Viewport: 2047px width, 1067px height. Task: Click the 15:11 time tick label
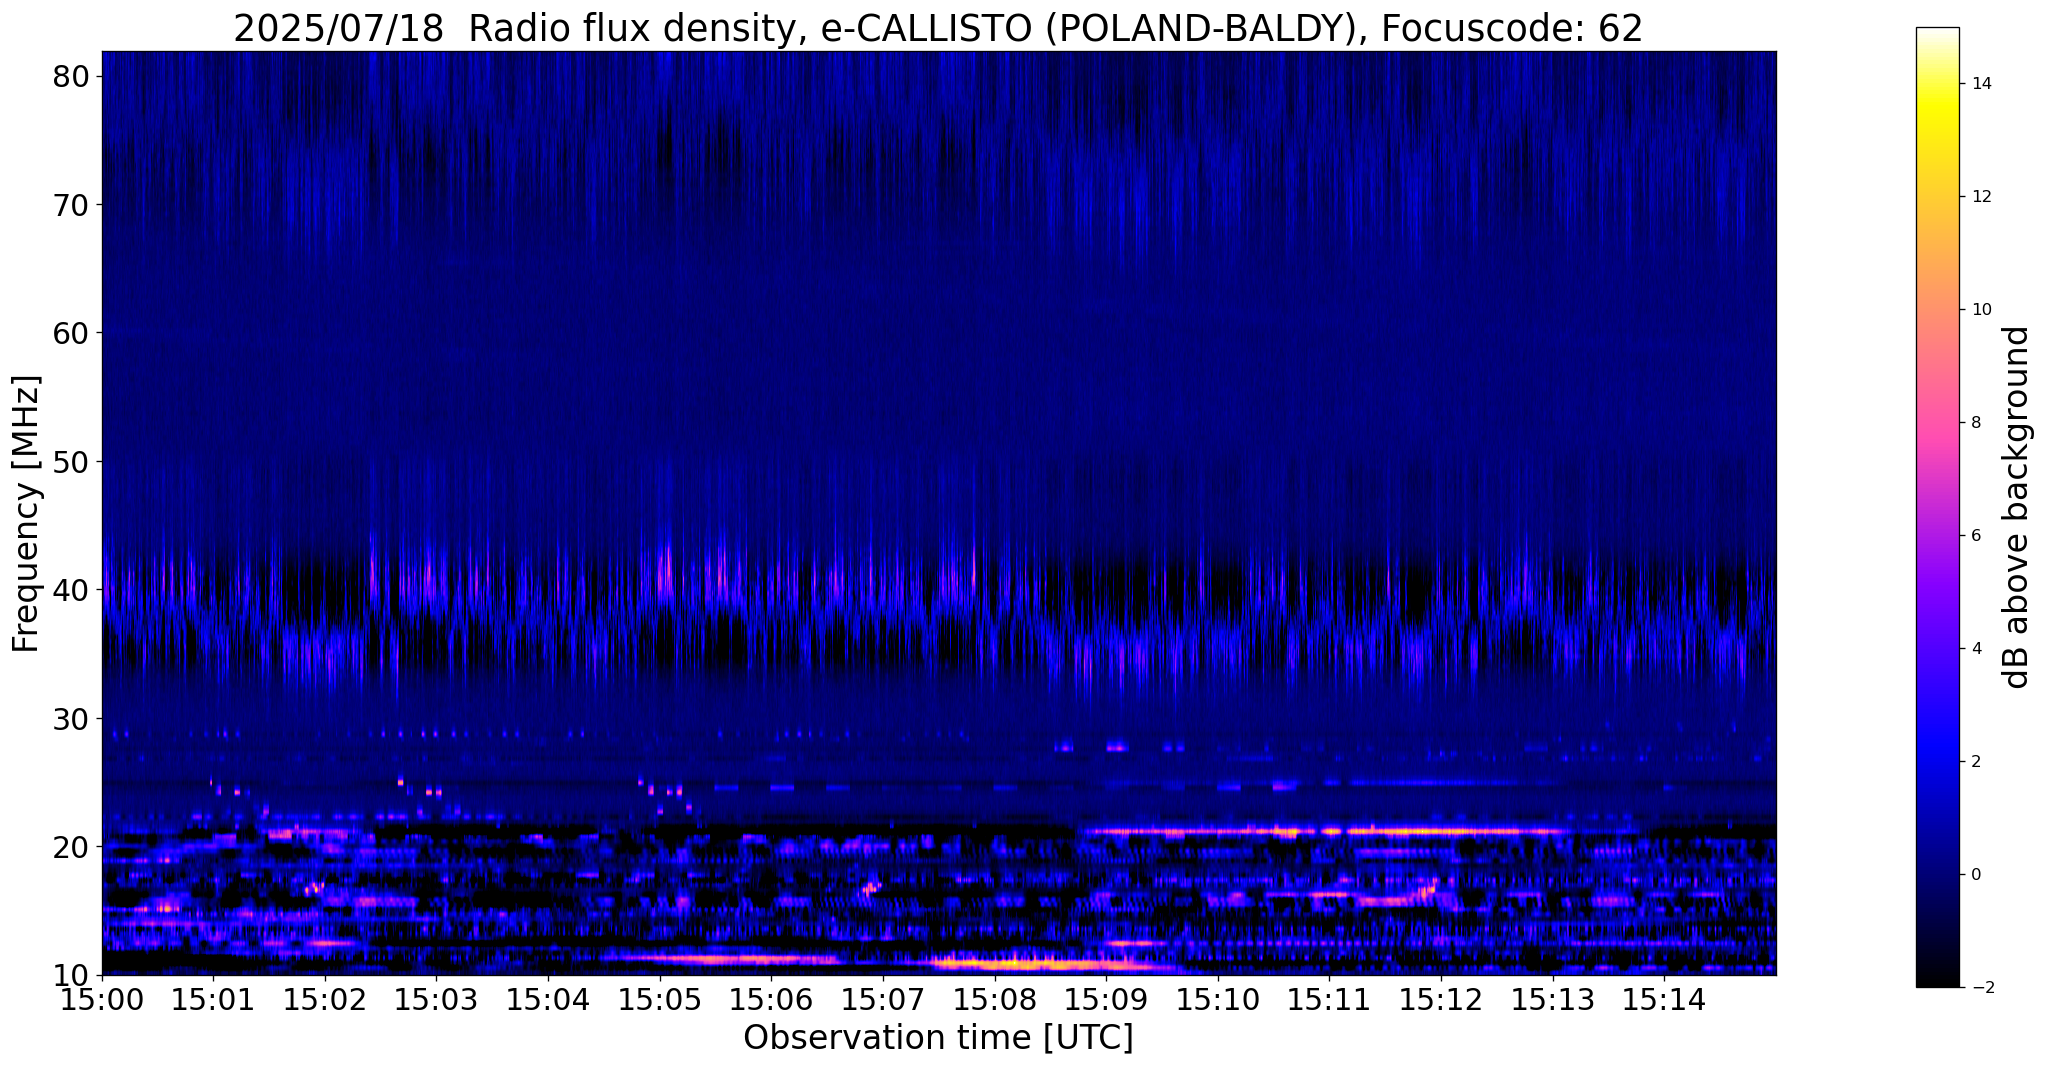(x=1329, y=999)
